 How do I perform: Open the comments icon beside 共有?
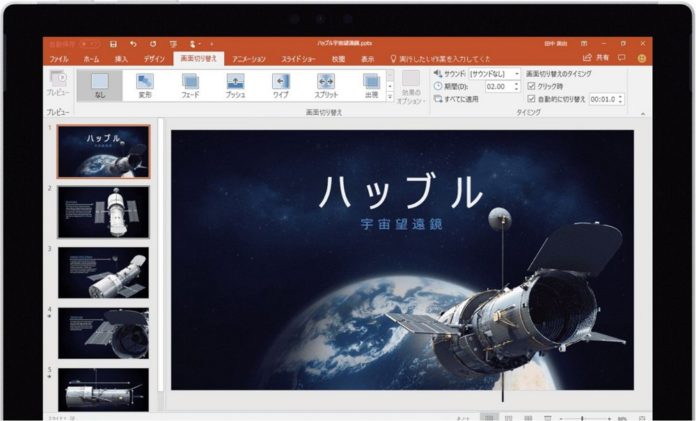click(621, 58)
